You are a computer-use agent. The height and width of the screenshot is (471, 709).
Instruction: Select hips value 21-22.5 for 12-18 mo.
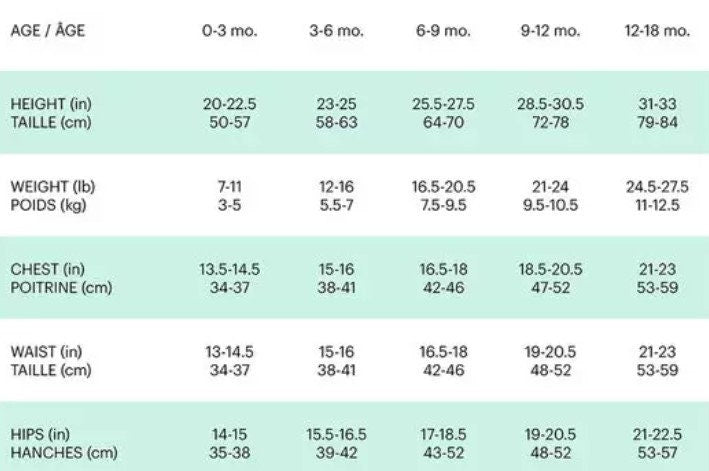pyautogui.click(x=657, y=434)
